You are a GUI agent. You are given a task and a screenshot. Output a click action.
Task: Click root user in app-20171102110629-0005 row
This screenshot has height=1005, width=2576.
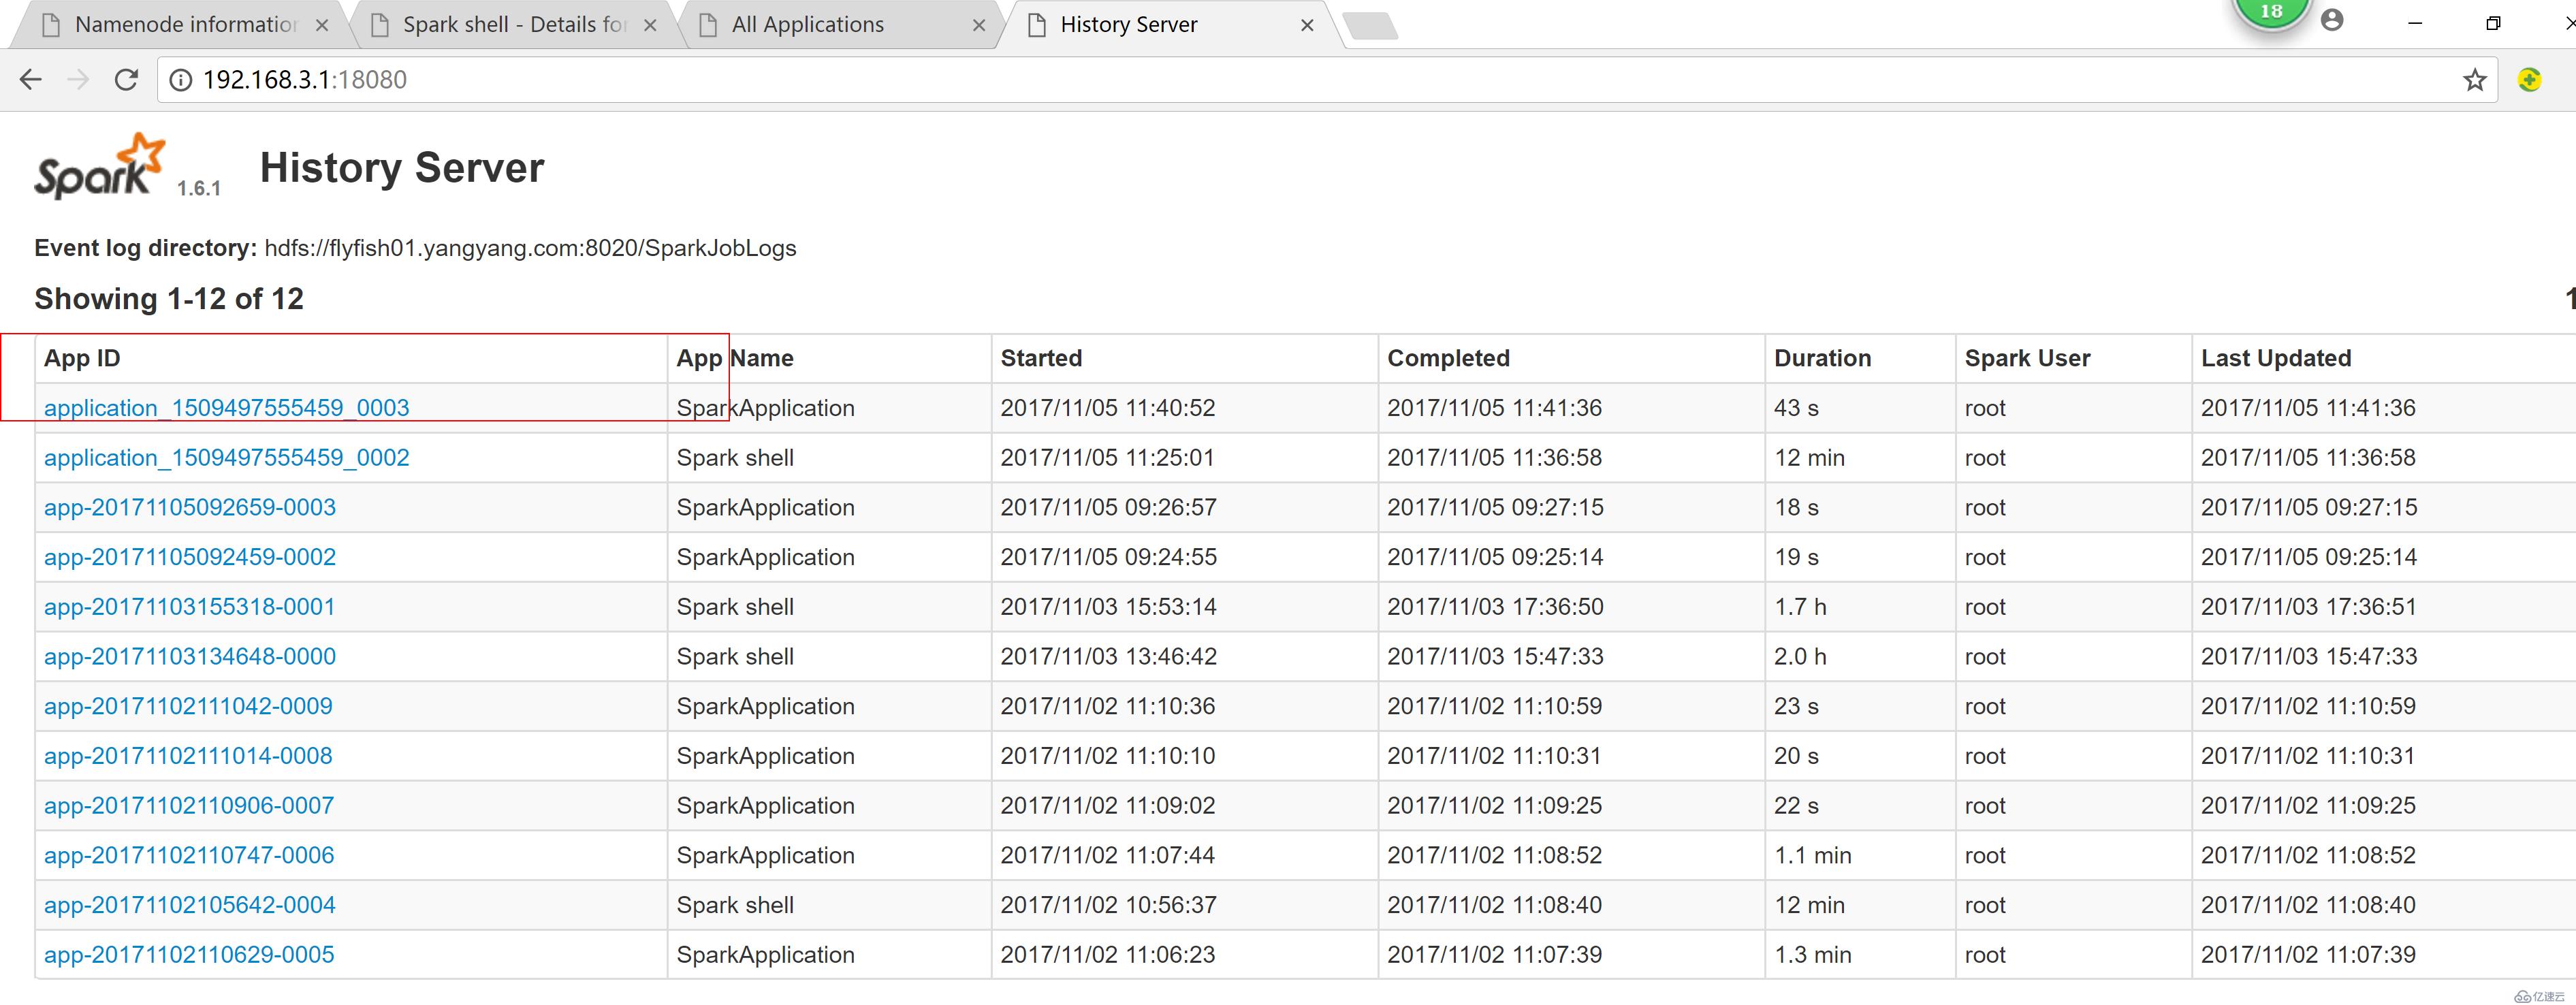[1985, 955]
